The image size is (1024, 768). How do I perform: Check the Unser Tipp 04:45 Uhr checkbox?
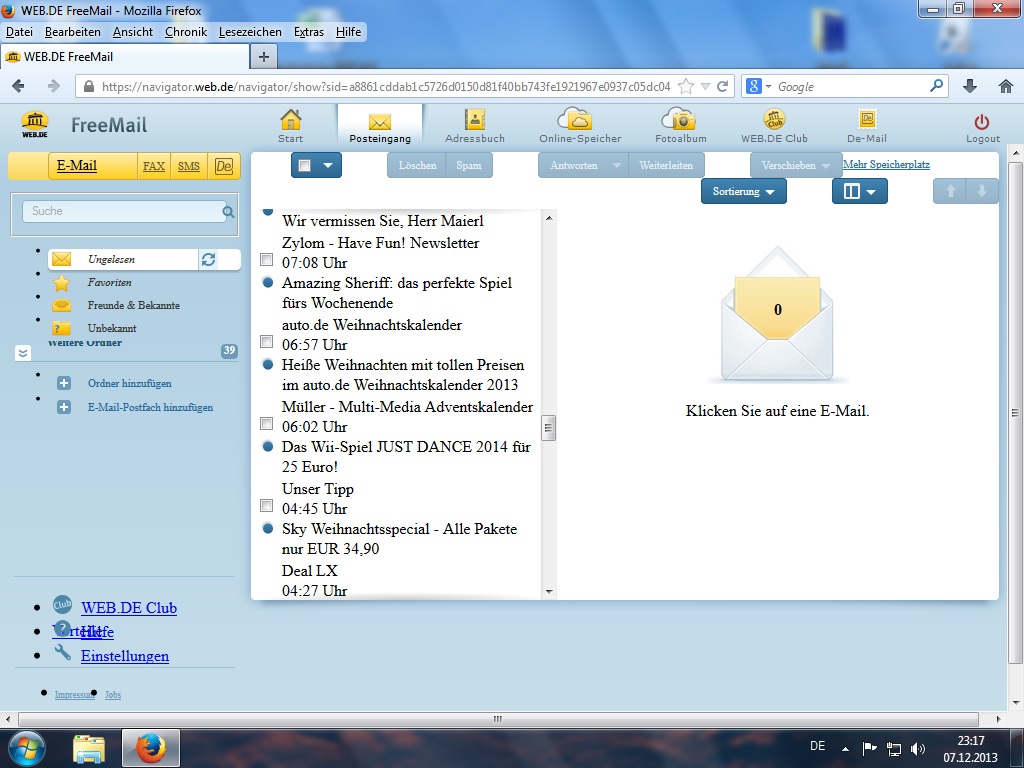[266, 505]
